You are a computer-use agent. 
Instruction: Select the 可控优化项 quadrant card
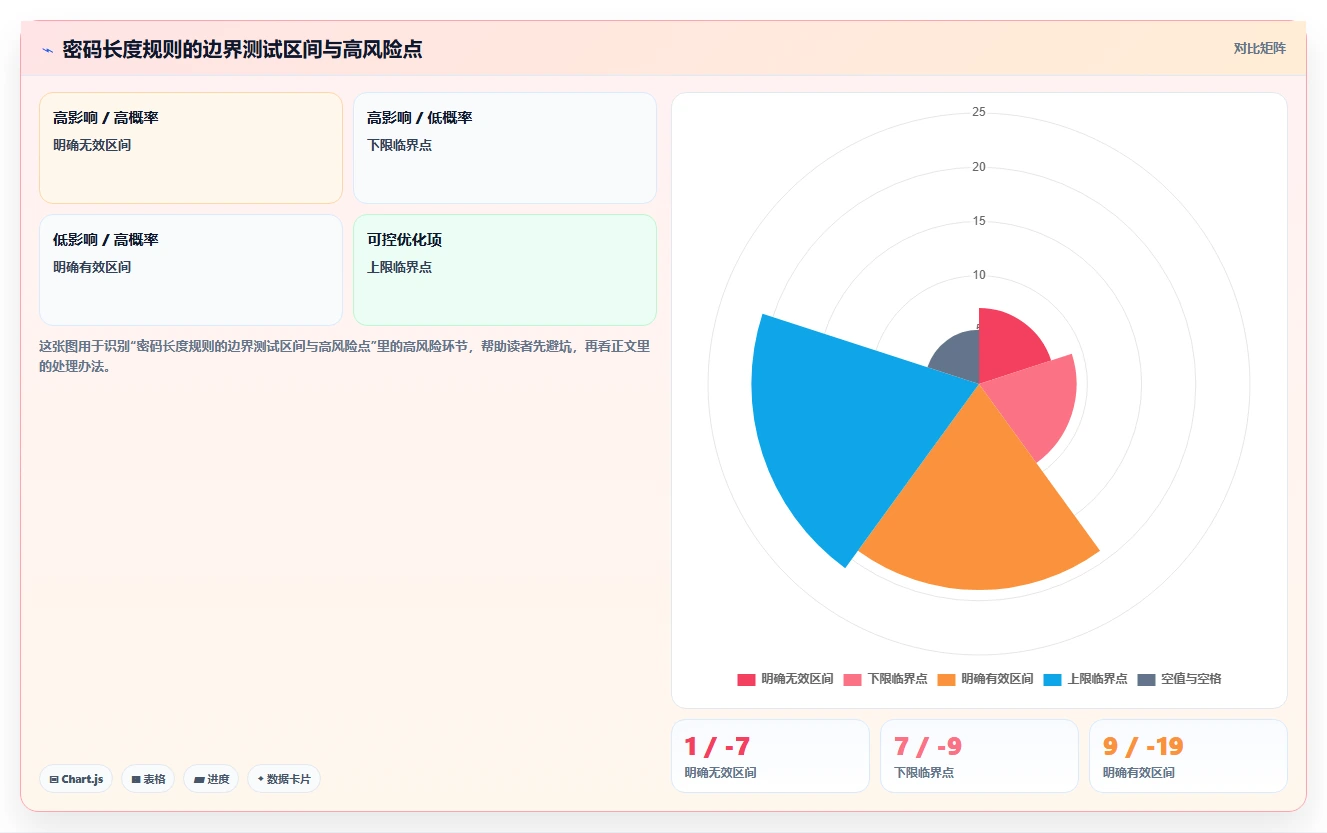point(505,270)
